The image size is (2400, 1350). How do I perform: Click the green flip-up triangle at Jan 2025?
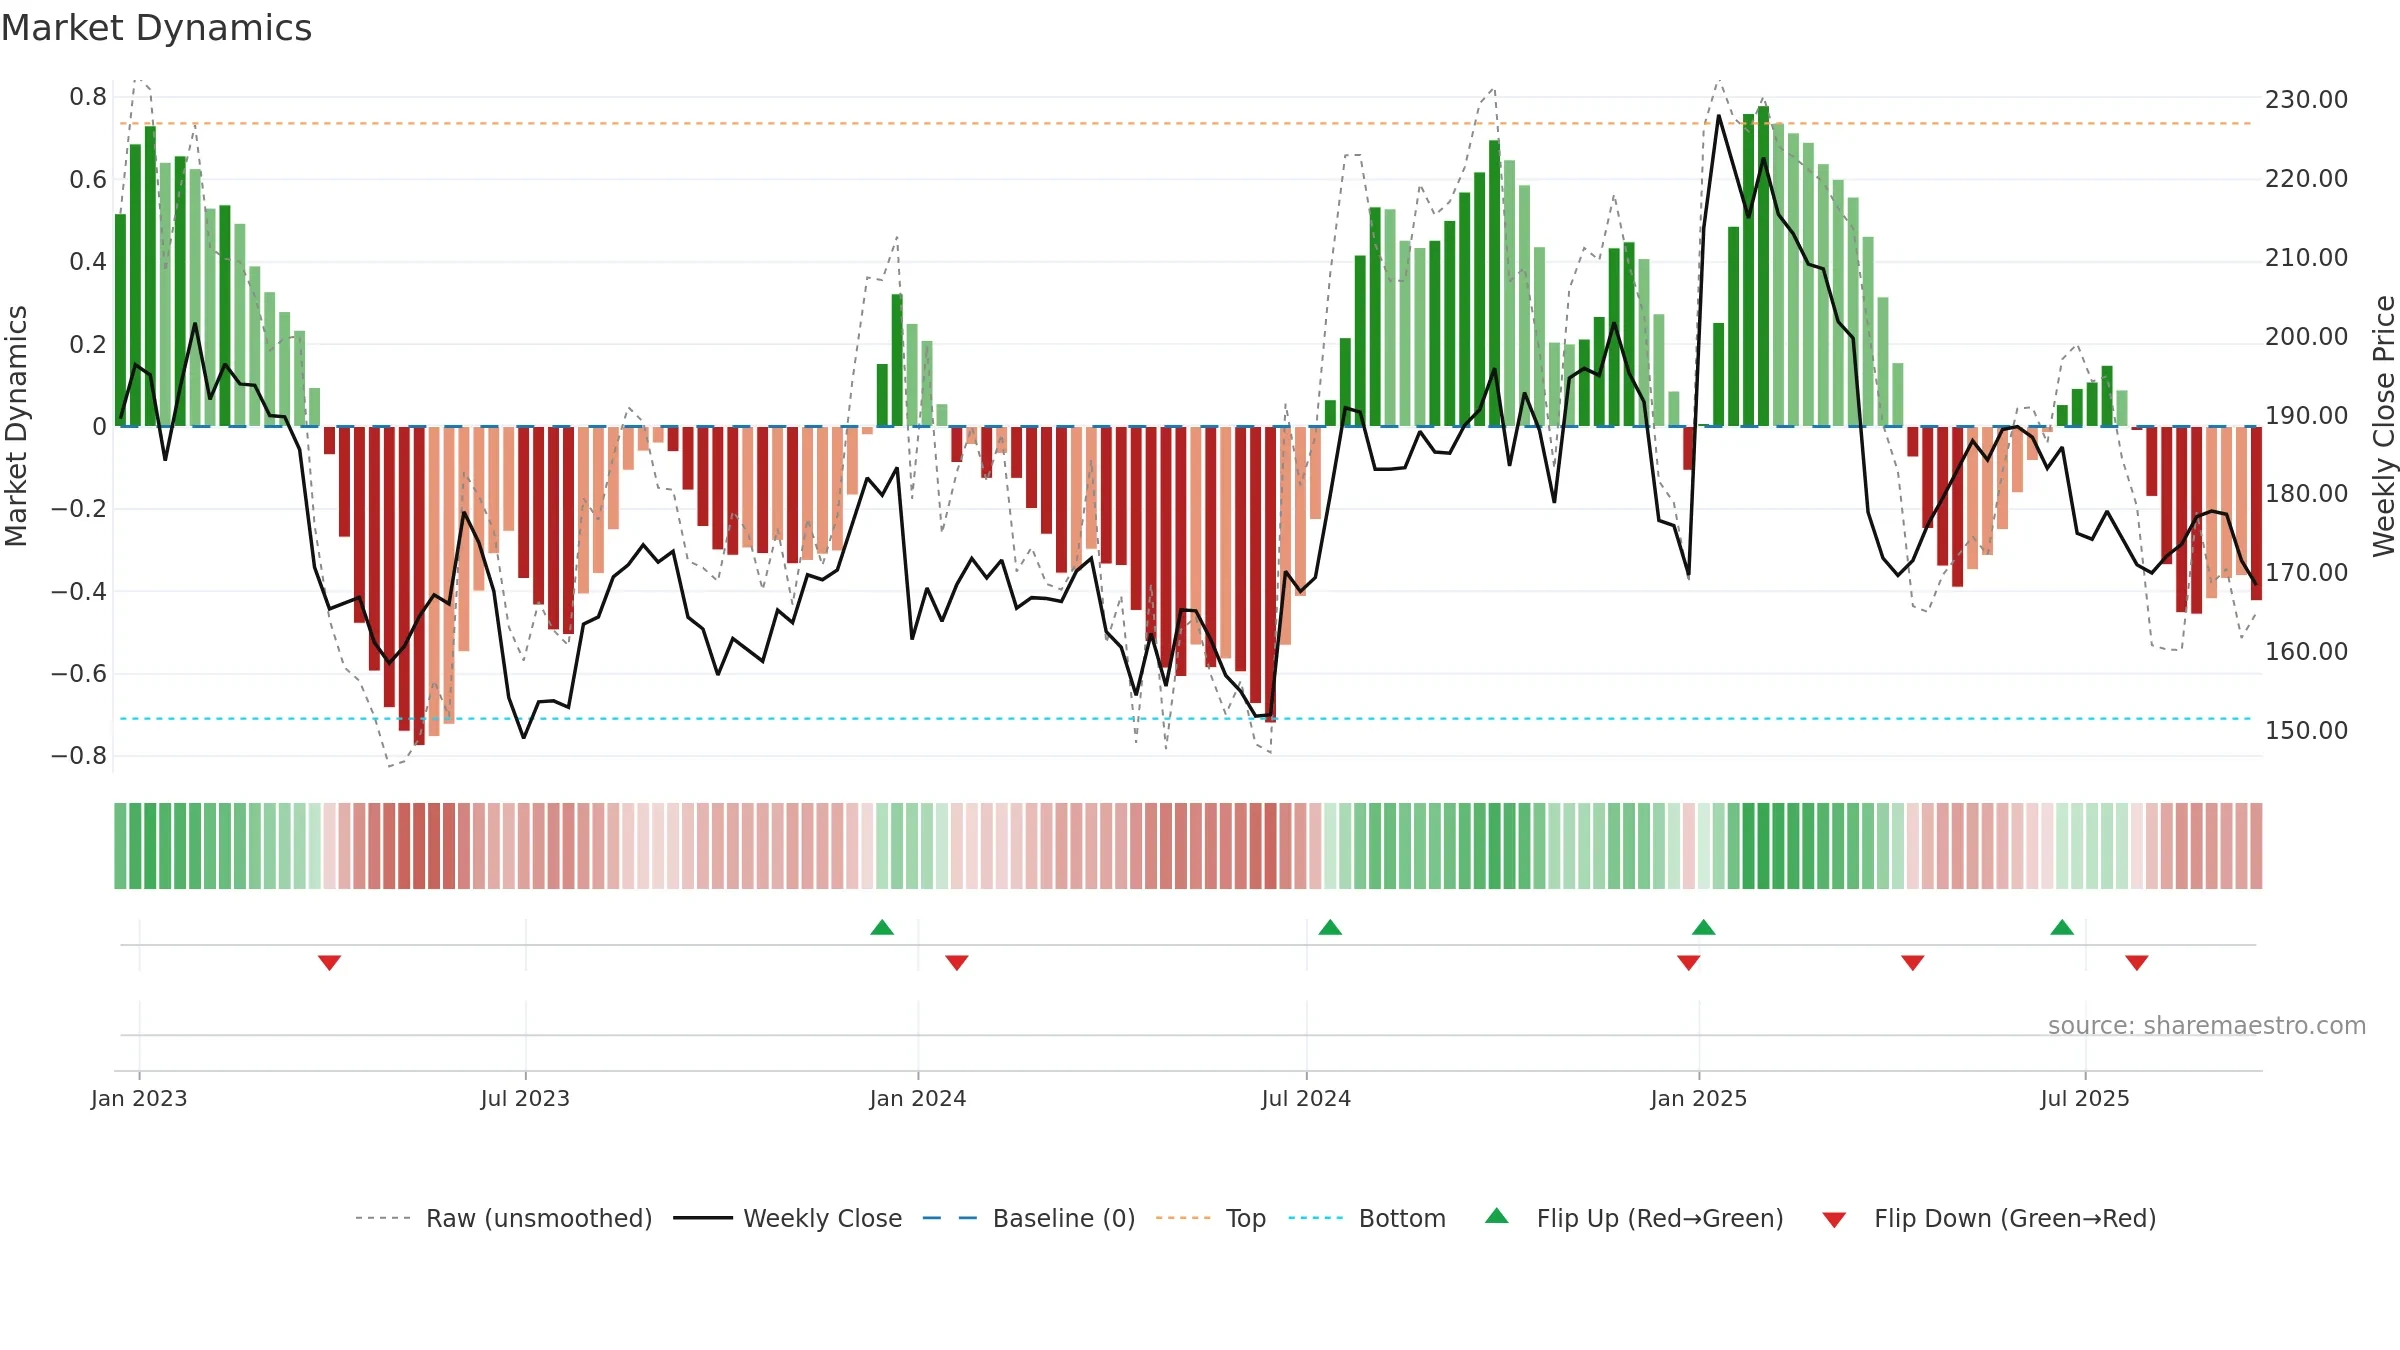1704,927
